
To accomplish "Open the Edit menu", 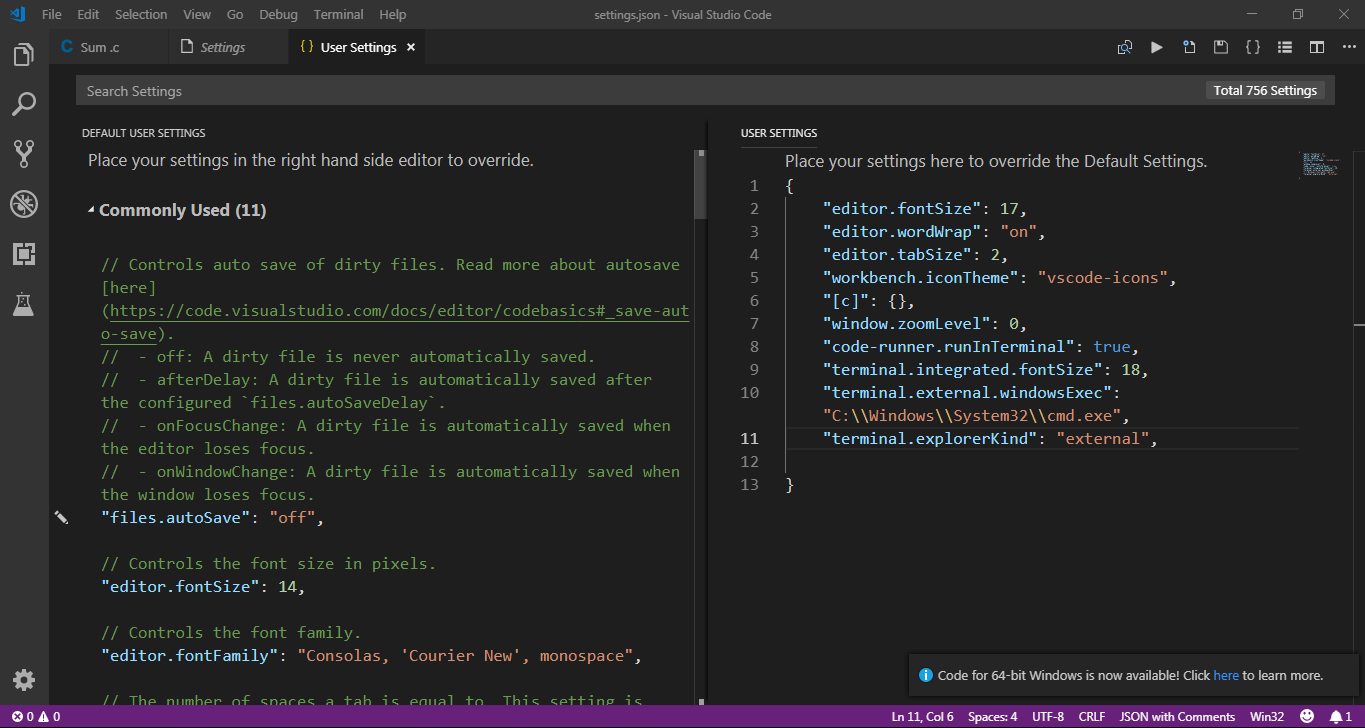I will (88, 14).
